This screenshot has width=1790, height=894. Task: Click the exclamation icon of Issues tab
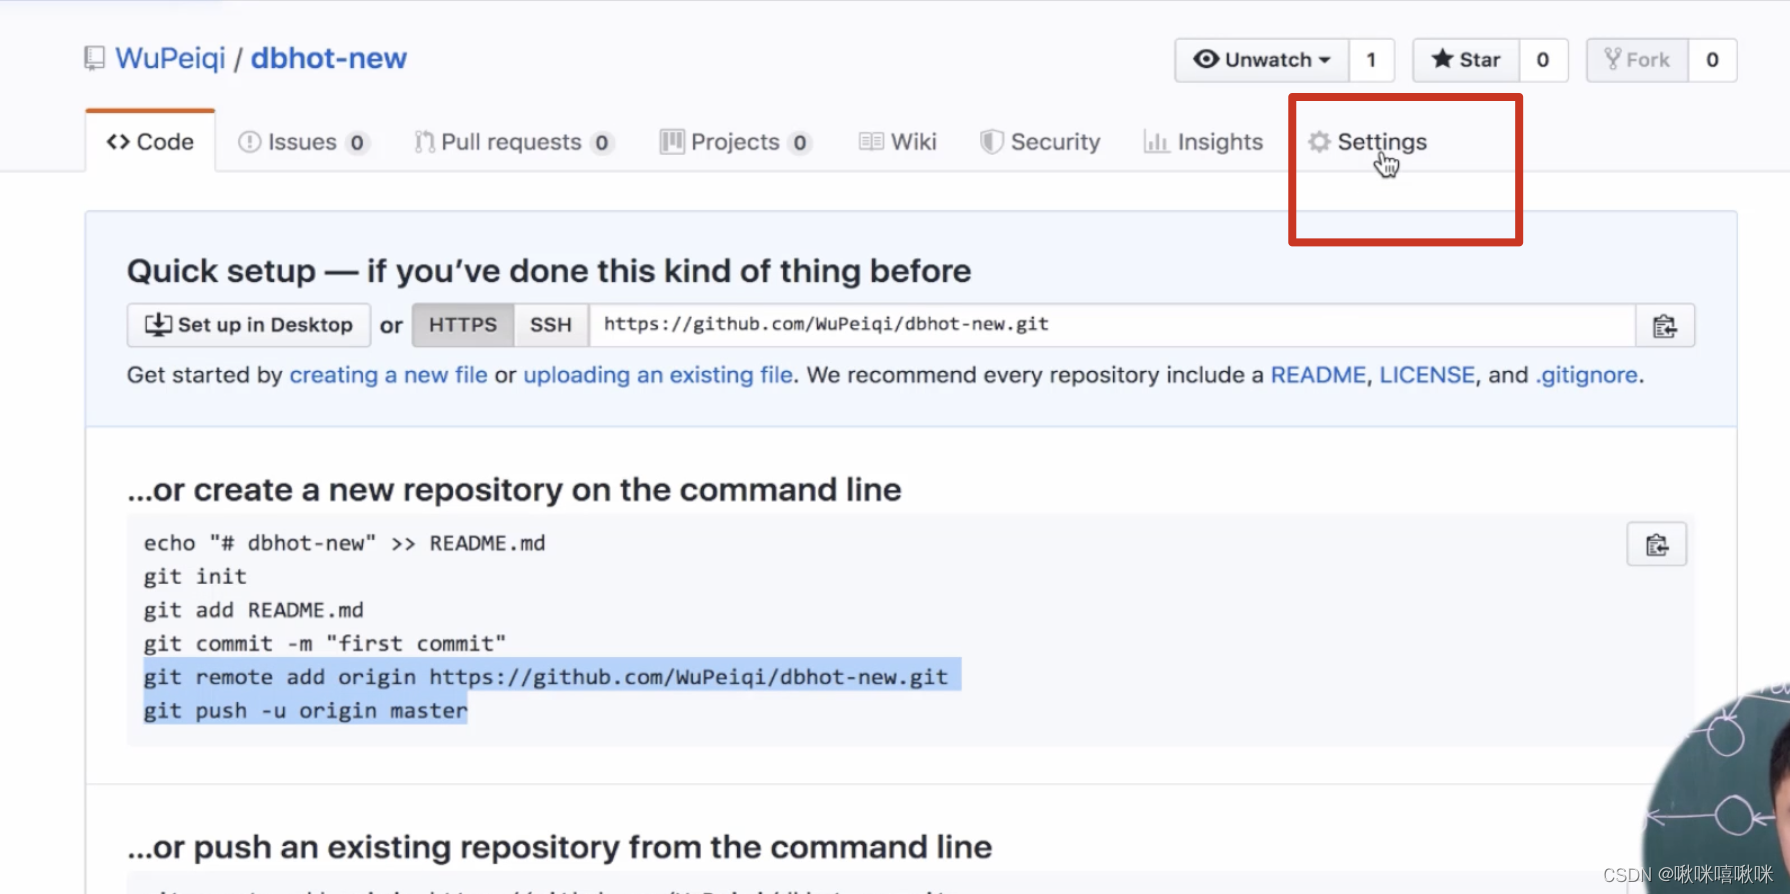(x=249, y=142)
